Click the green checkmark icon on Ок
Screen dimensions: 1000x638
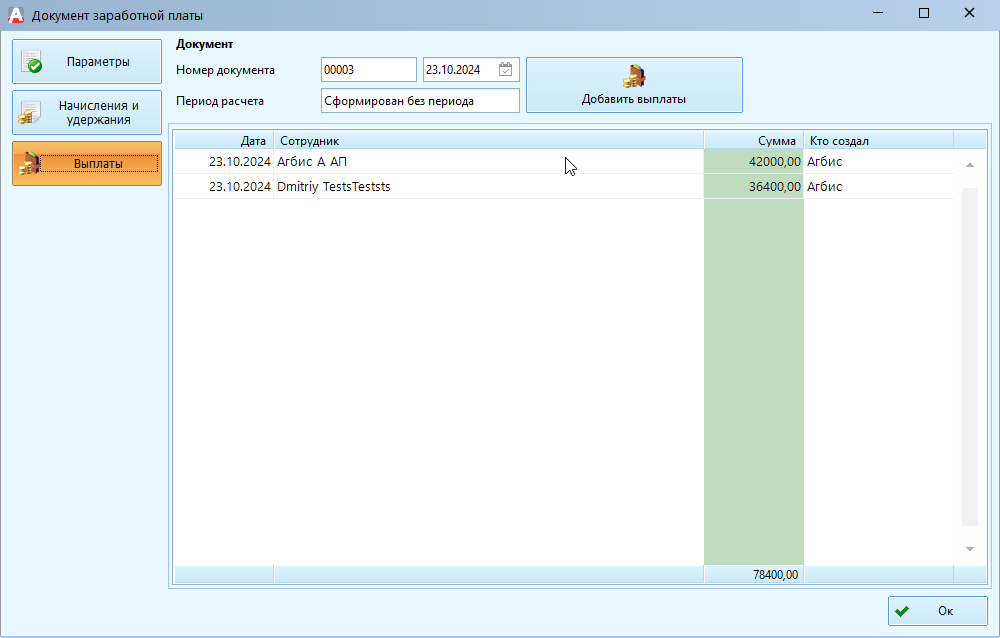point(902,611)
